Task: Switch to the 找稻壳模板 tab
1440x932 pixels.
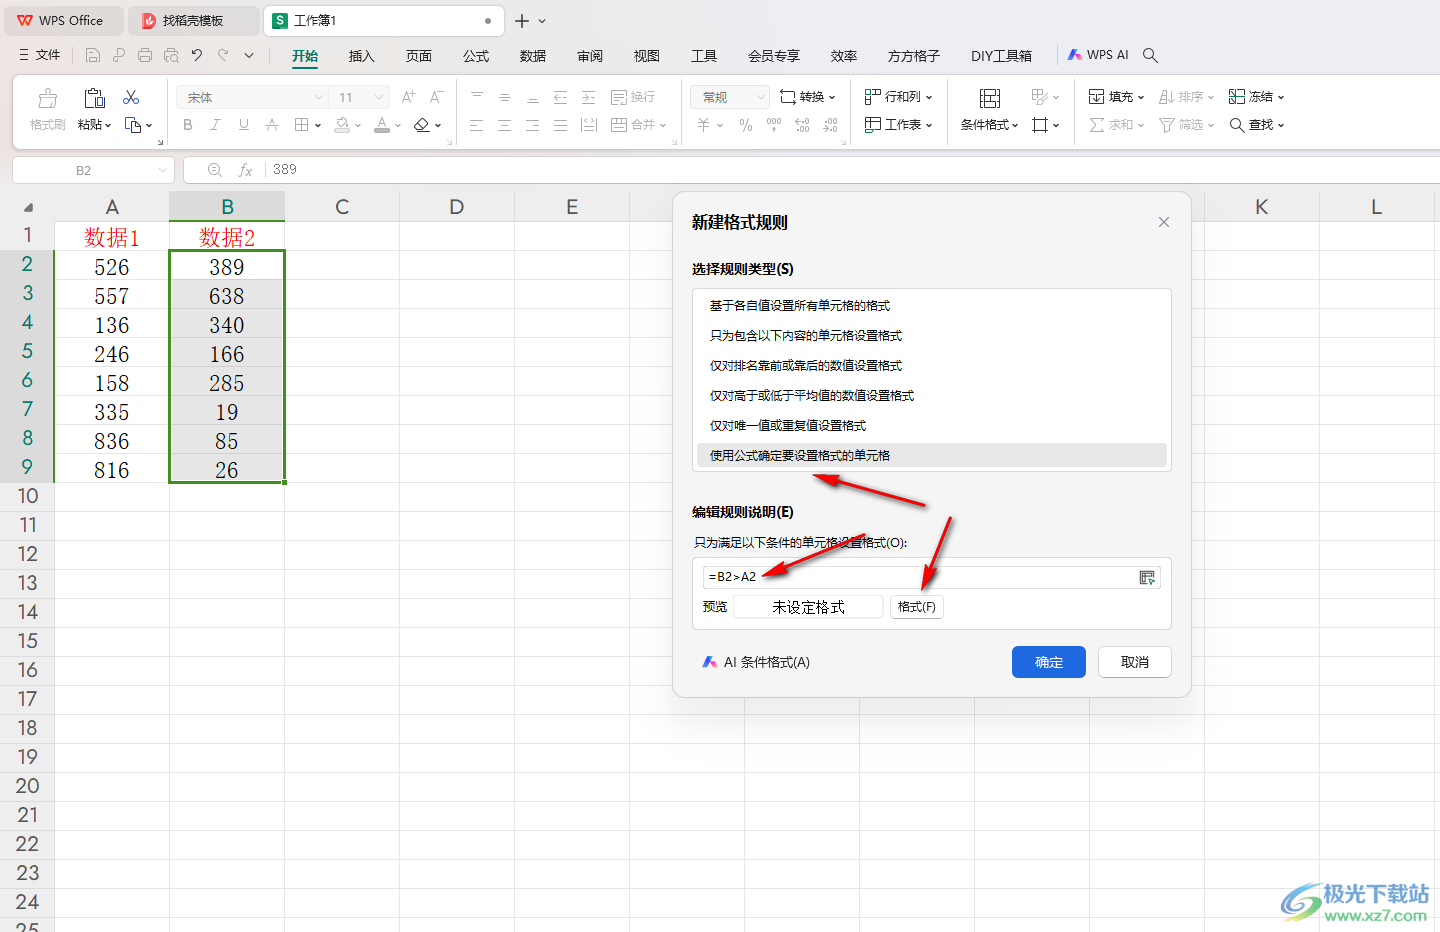Action: tap(194, 20)
